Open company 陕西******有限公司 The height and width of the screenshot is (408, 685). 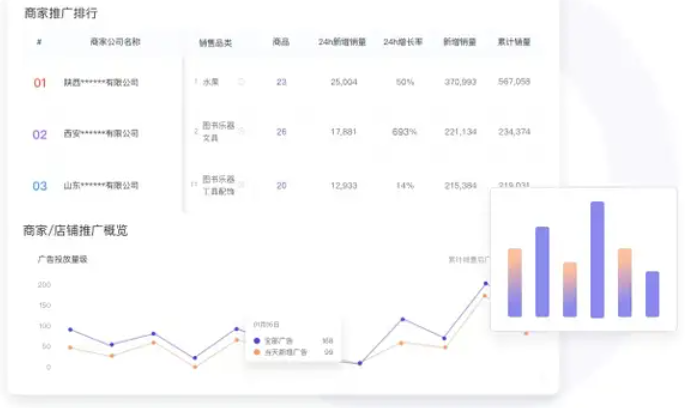(x=101, y=83)
